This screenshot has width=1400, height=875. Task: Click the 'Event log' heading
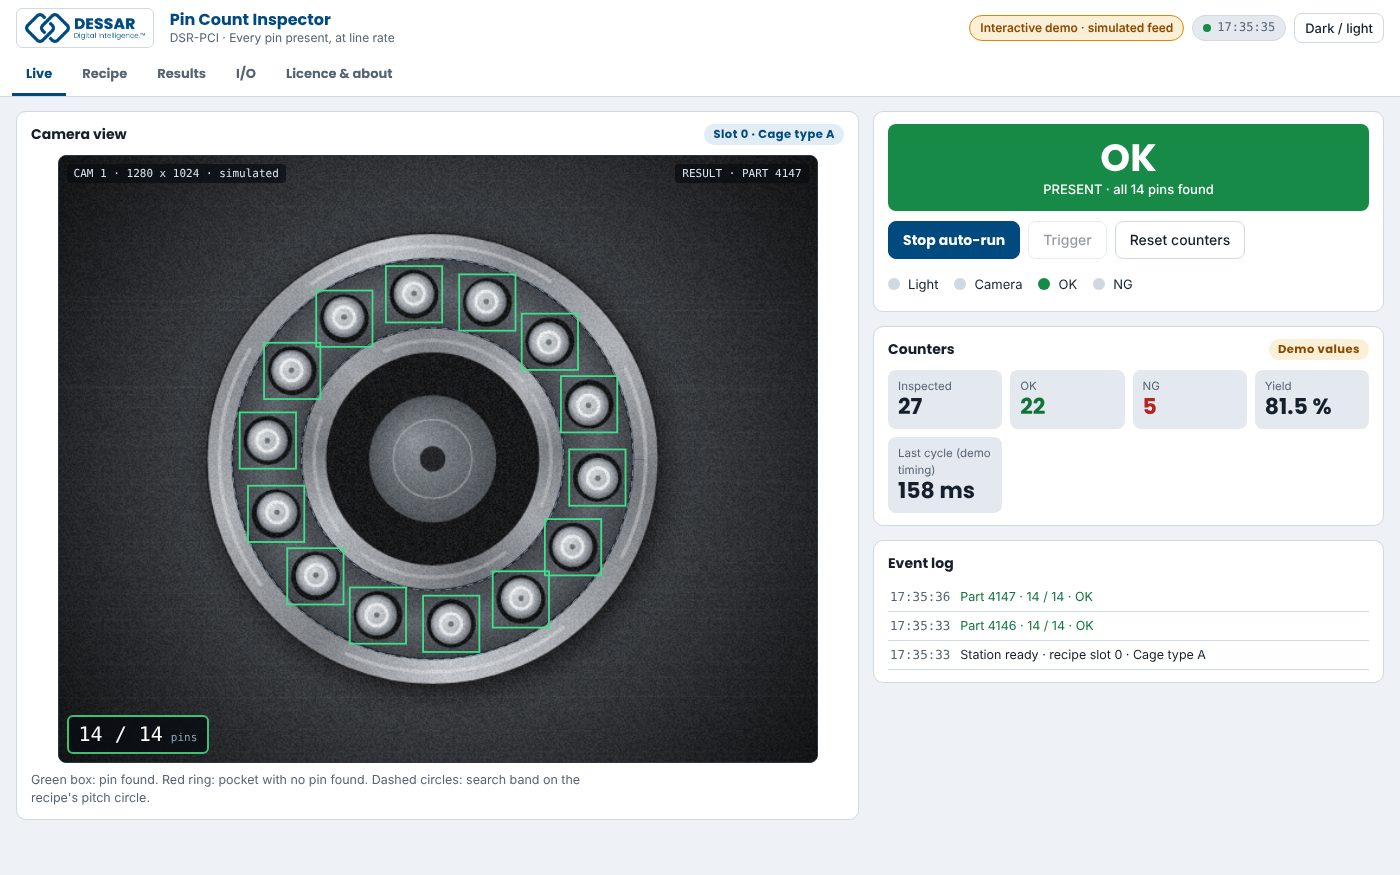pos(921,563)
